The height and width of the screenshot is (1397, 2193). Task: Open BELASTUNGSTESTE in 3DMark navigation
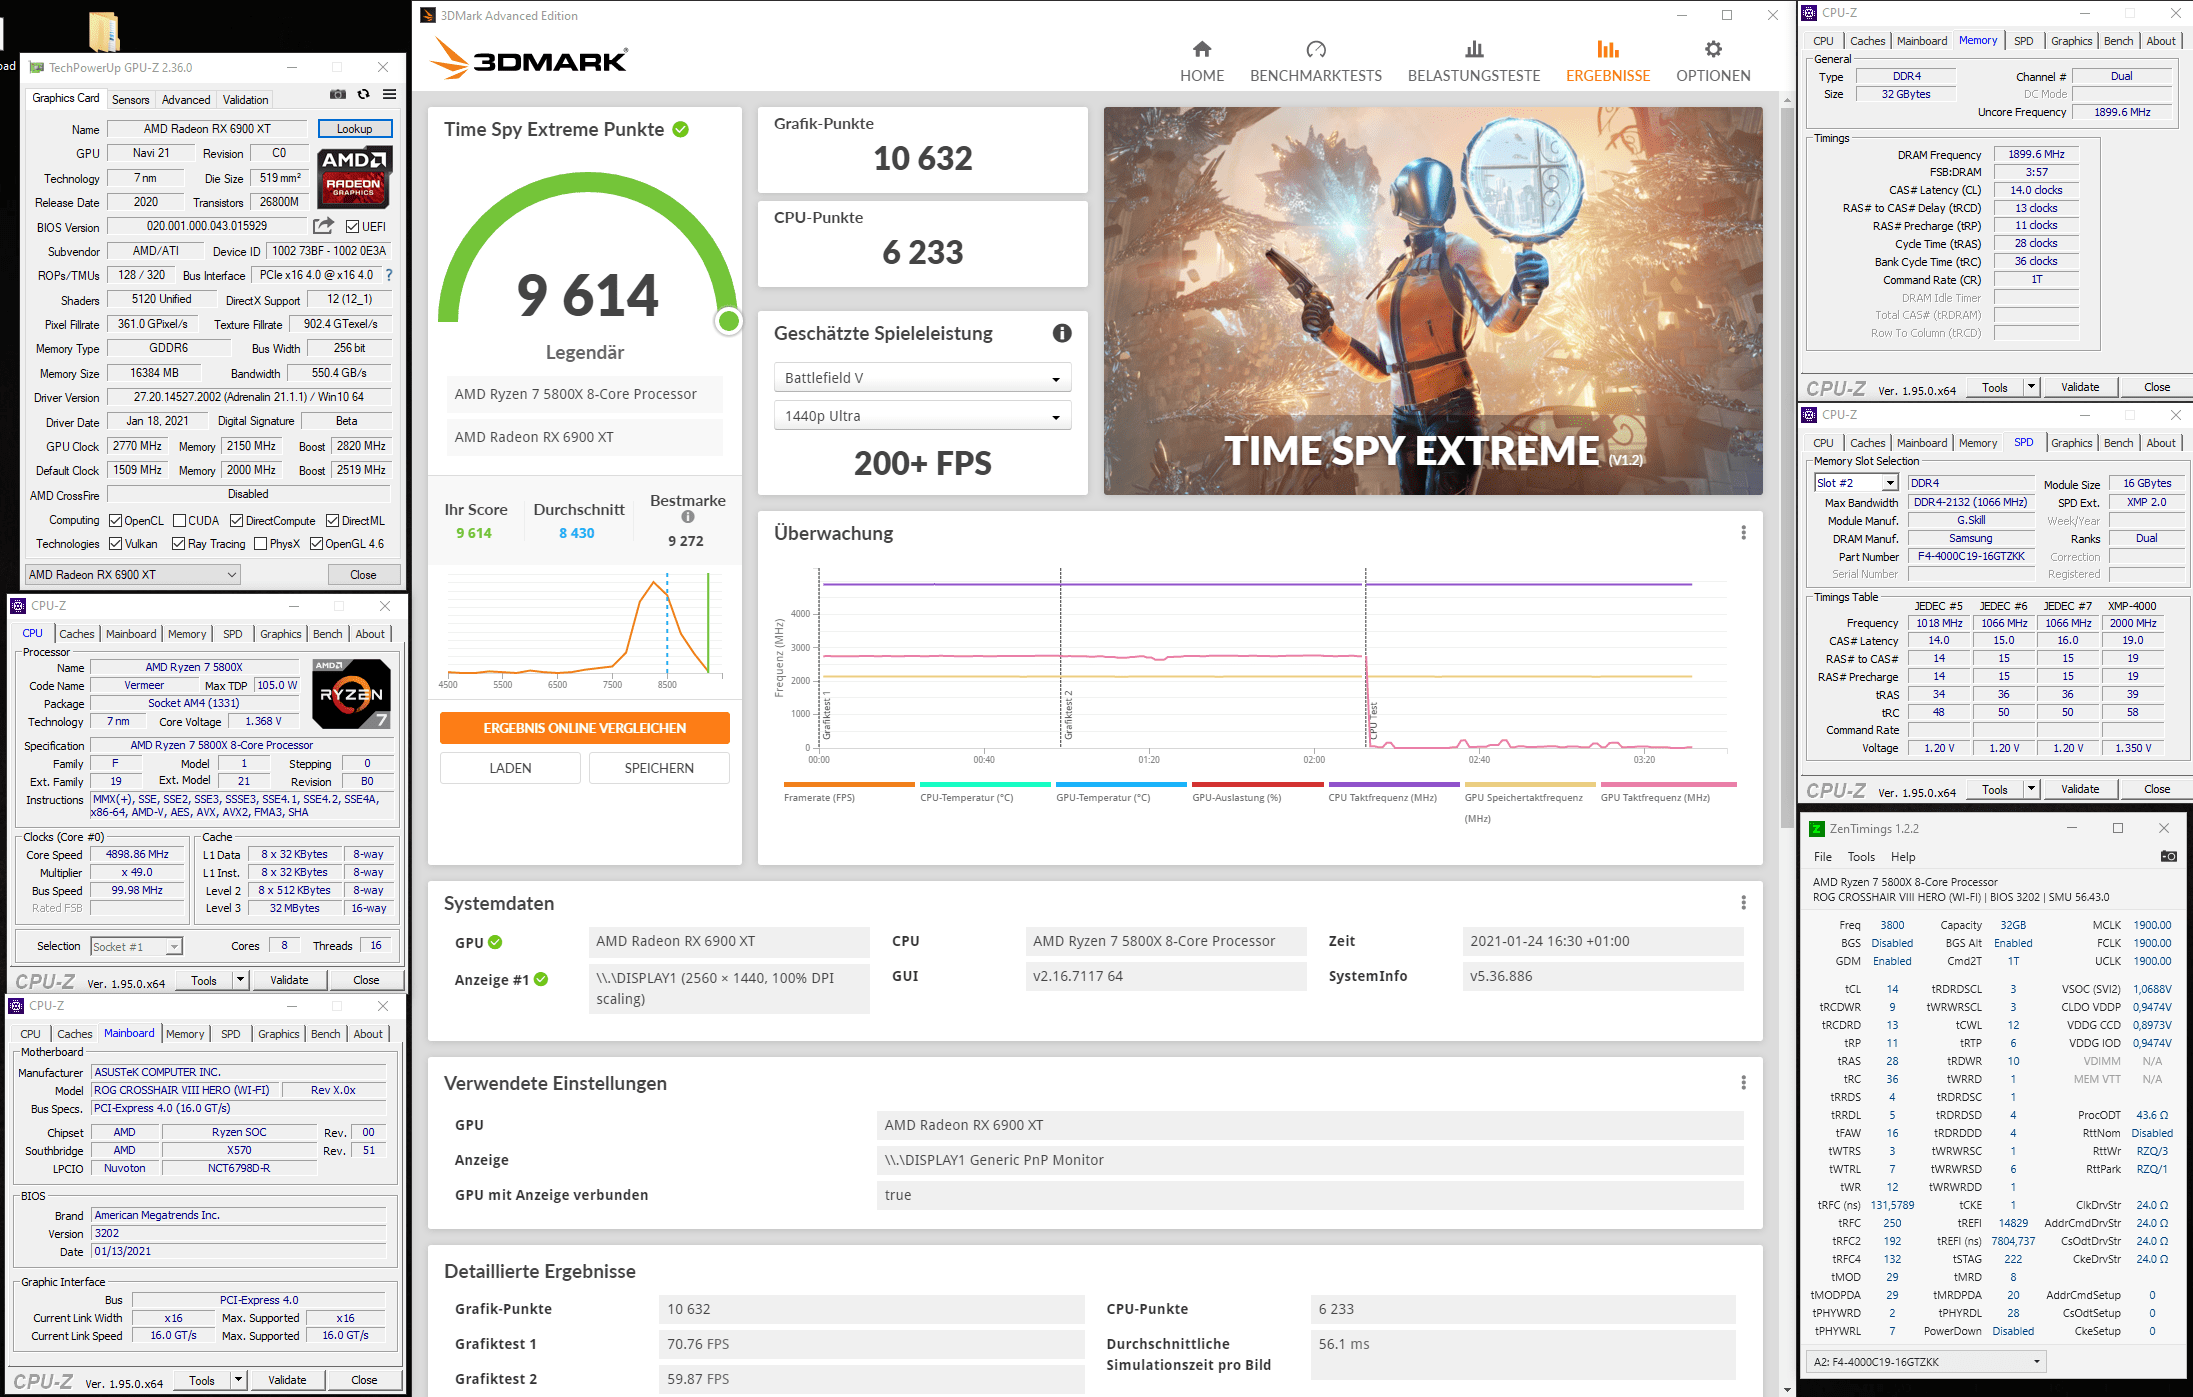pos(1474,61)
